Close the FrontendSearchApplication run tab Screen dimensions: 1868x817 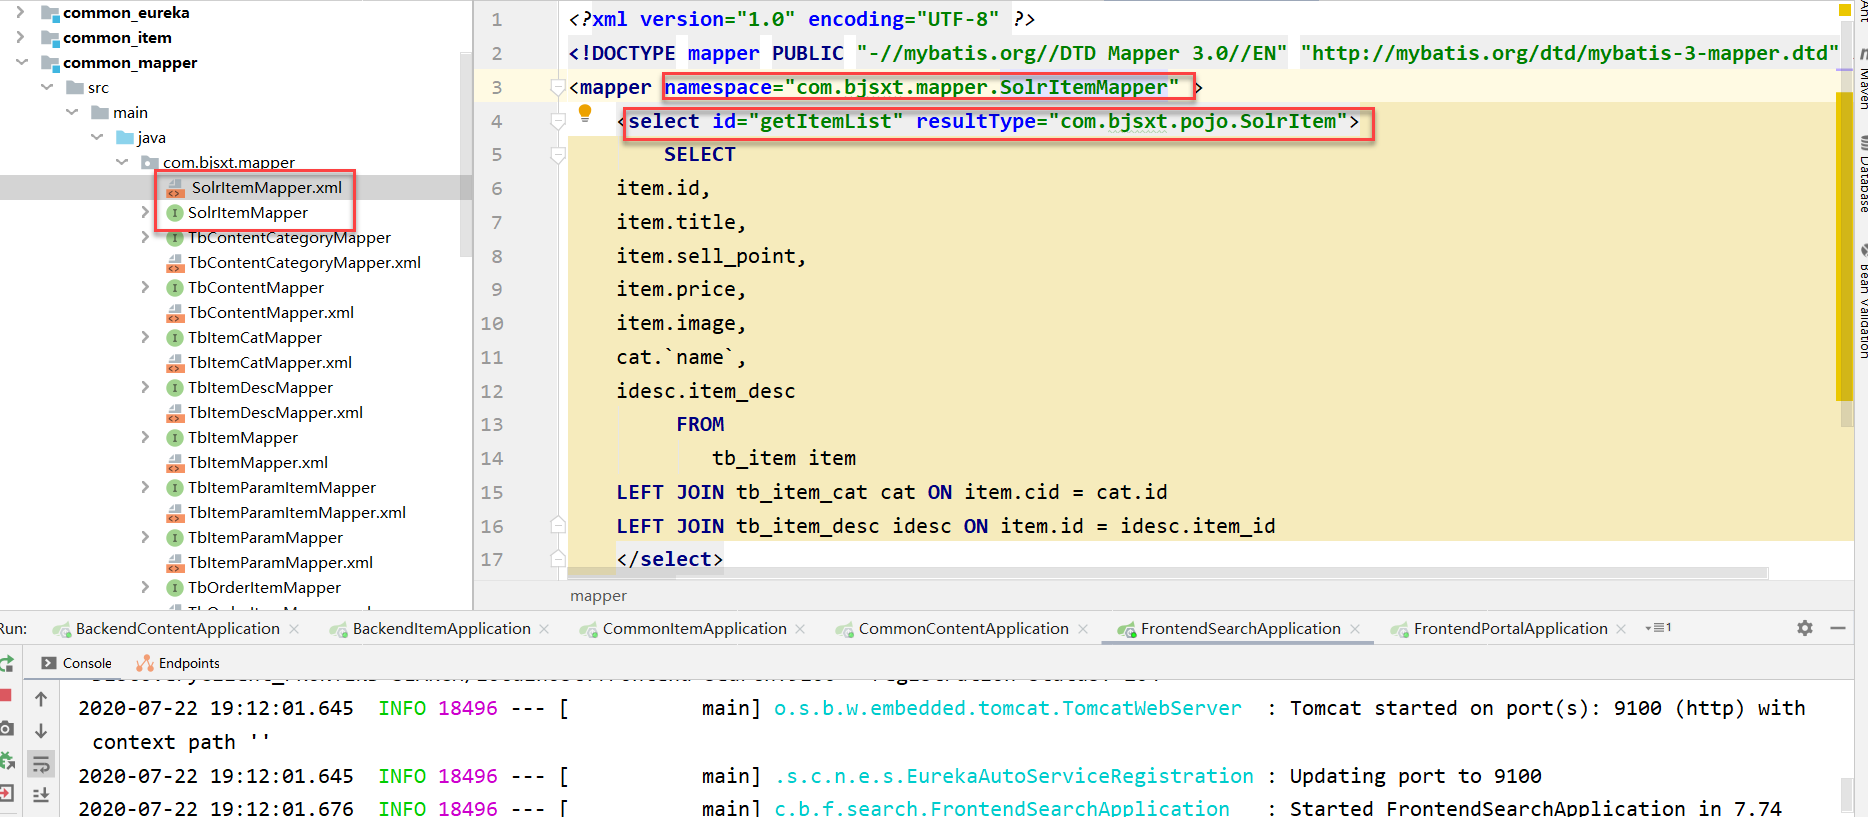coord(1355,629)
